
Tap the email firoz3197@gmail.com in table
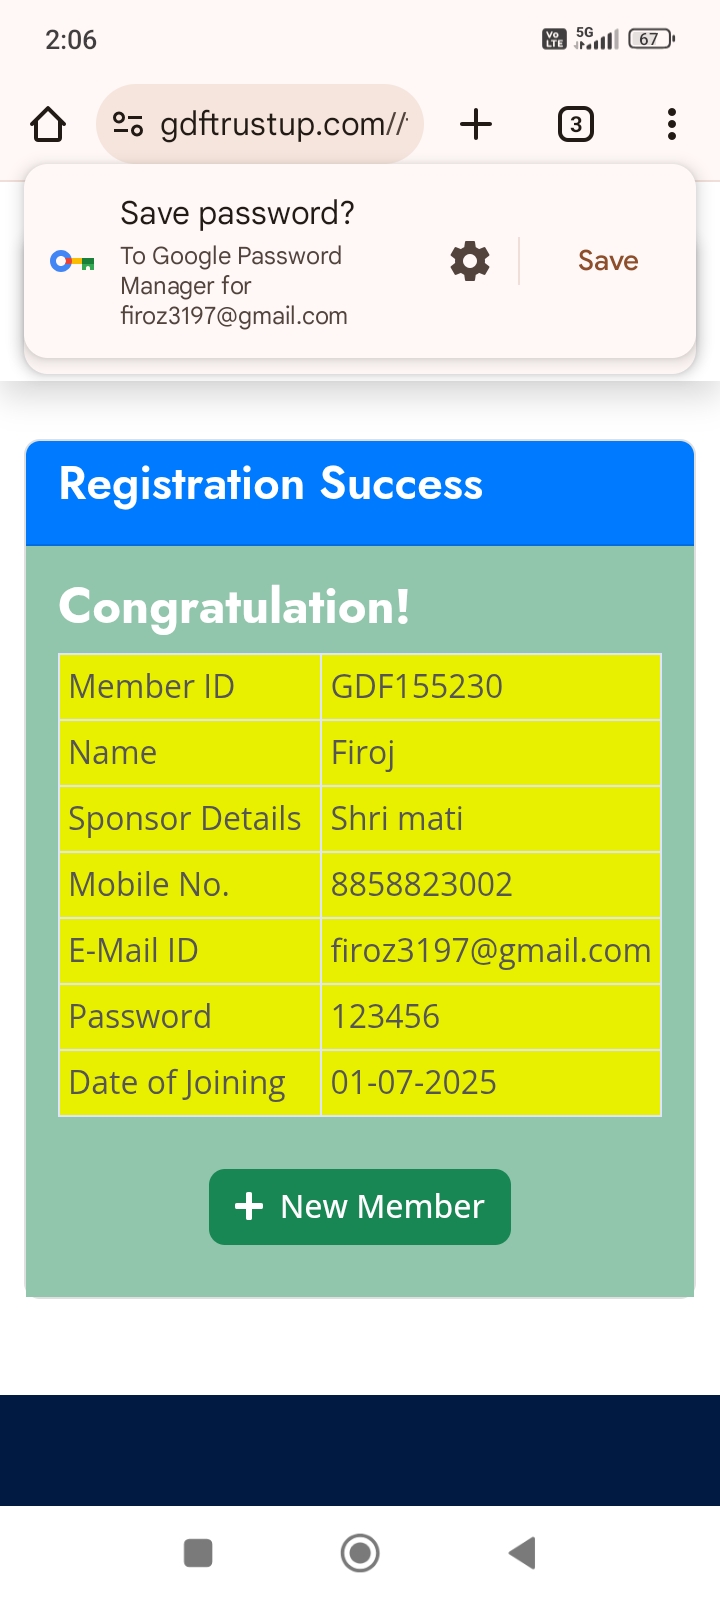(490, 951)
